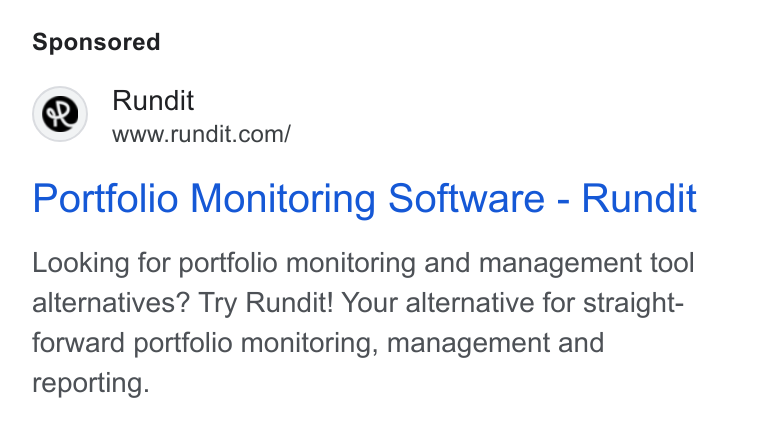Open the Portfolio Monitoring Software - Rundit link
The image size is (760, 426).
[x=364, y=199]
